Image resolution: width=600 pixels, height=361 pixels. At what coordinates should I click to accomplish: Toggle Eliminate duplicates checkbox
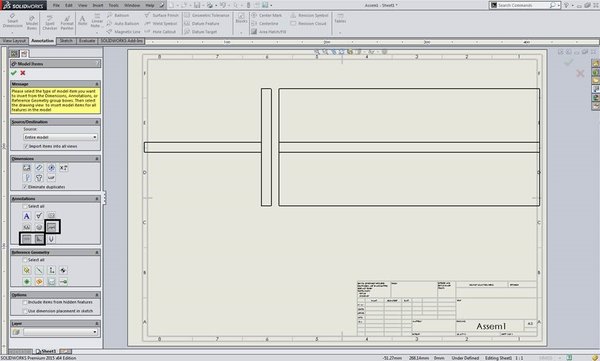tap(25, 187)
